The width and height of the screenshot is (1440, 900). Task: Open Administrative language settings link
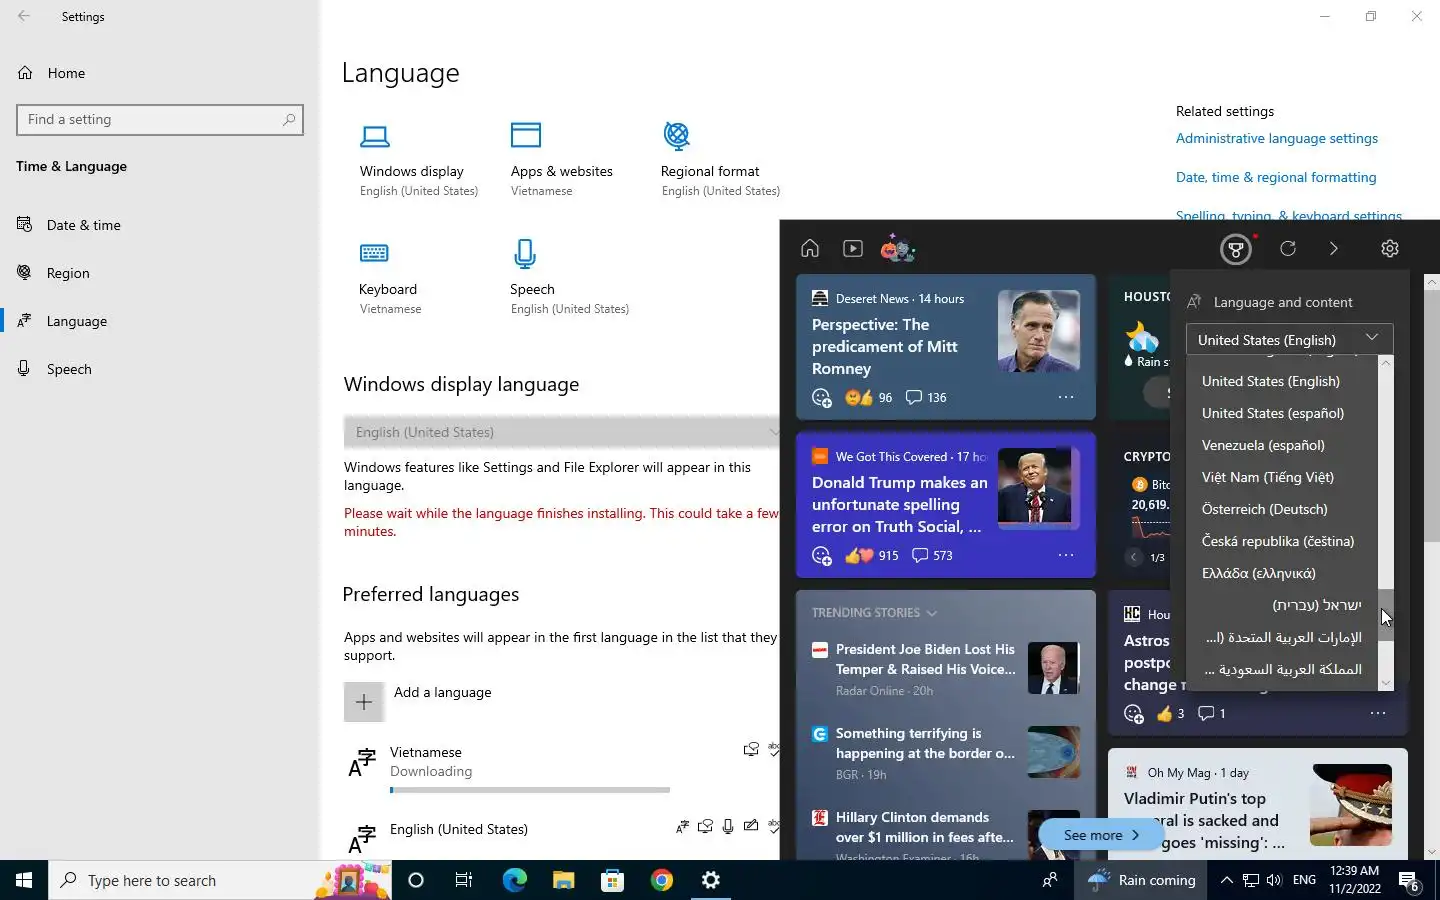(1276, 138)
